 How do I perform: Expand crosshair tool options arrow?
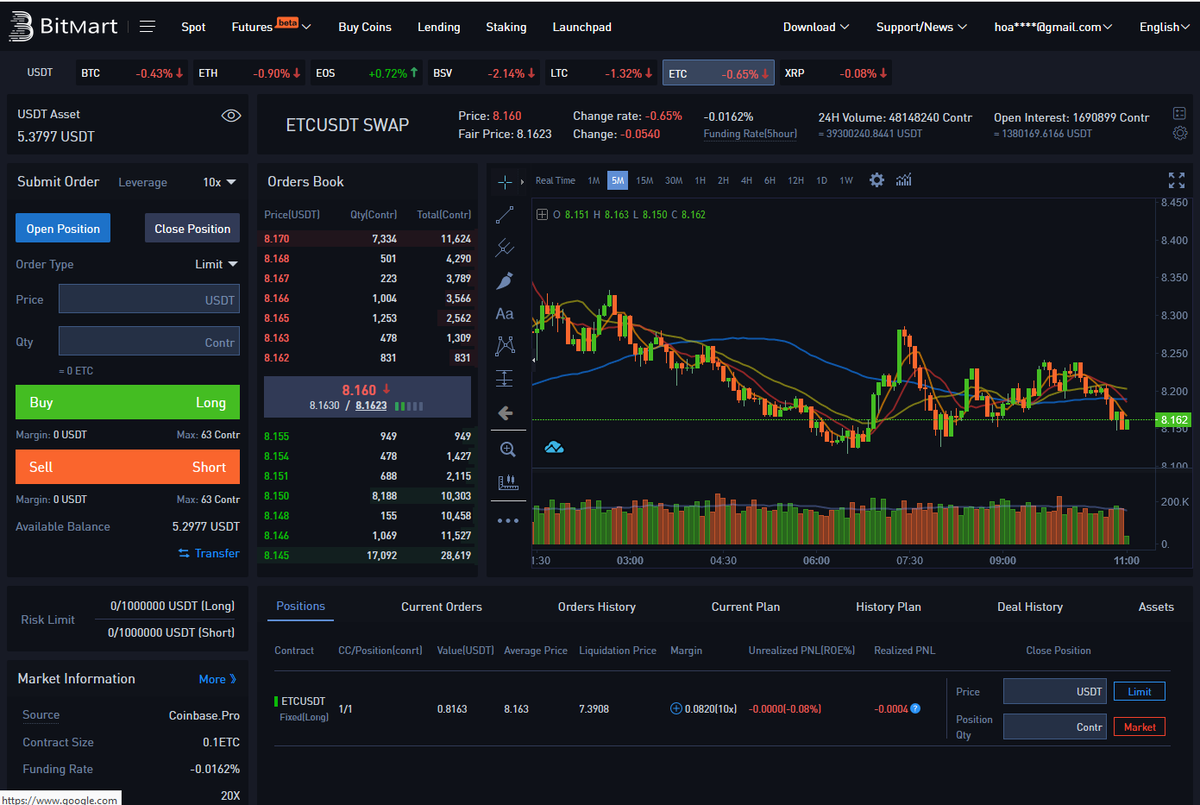pyautogui.click(x=521, y=182)
